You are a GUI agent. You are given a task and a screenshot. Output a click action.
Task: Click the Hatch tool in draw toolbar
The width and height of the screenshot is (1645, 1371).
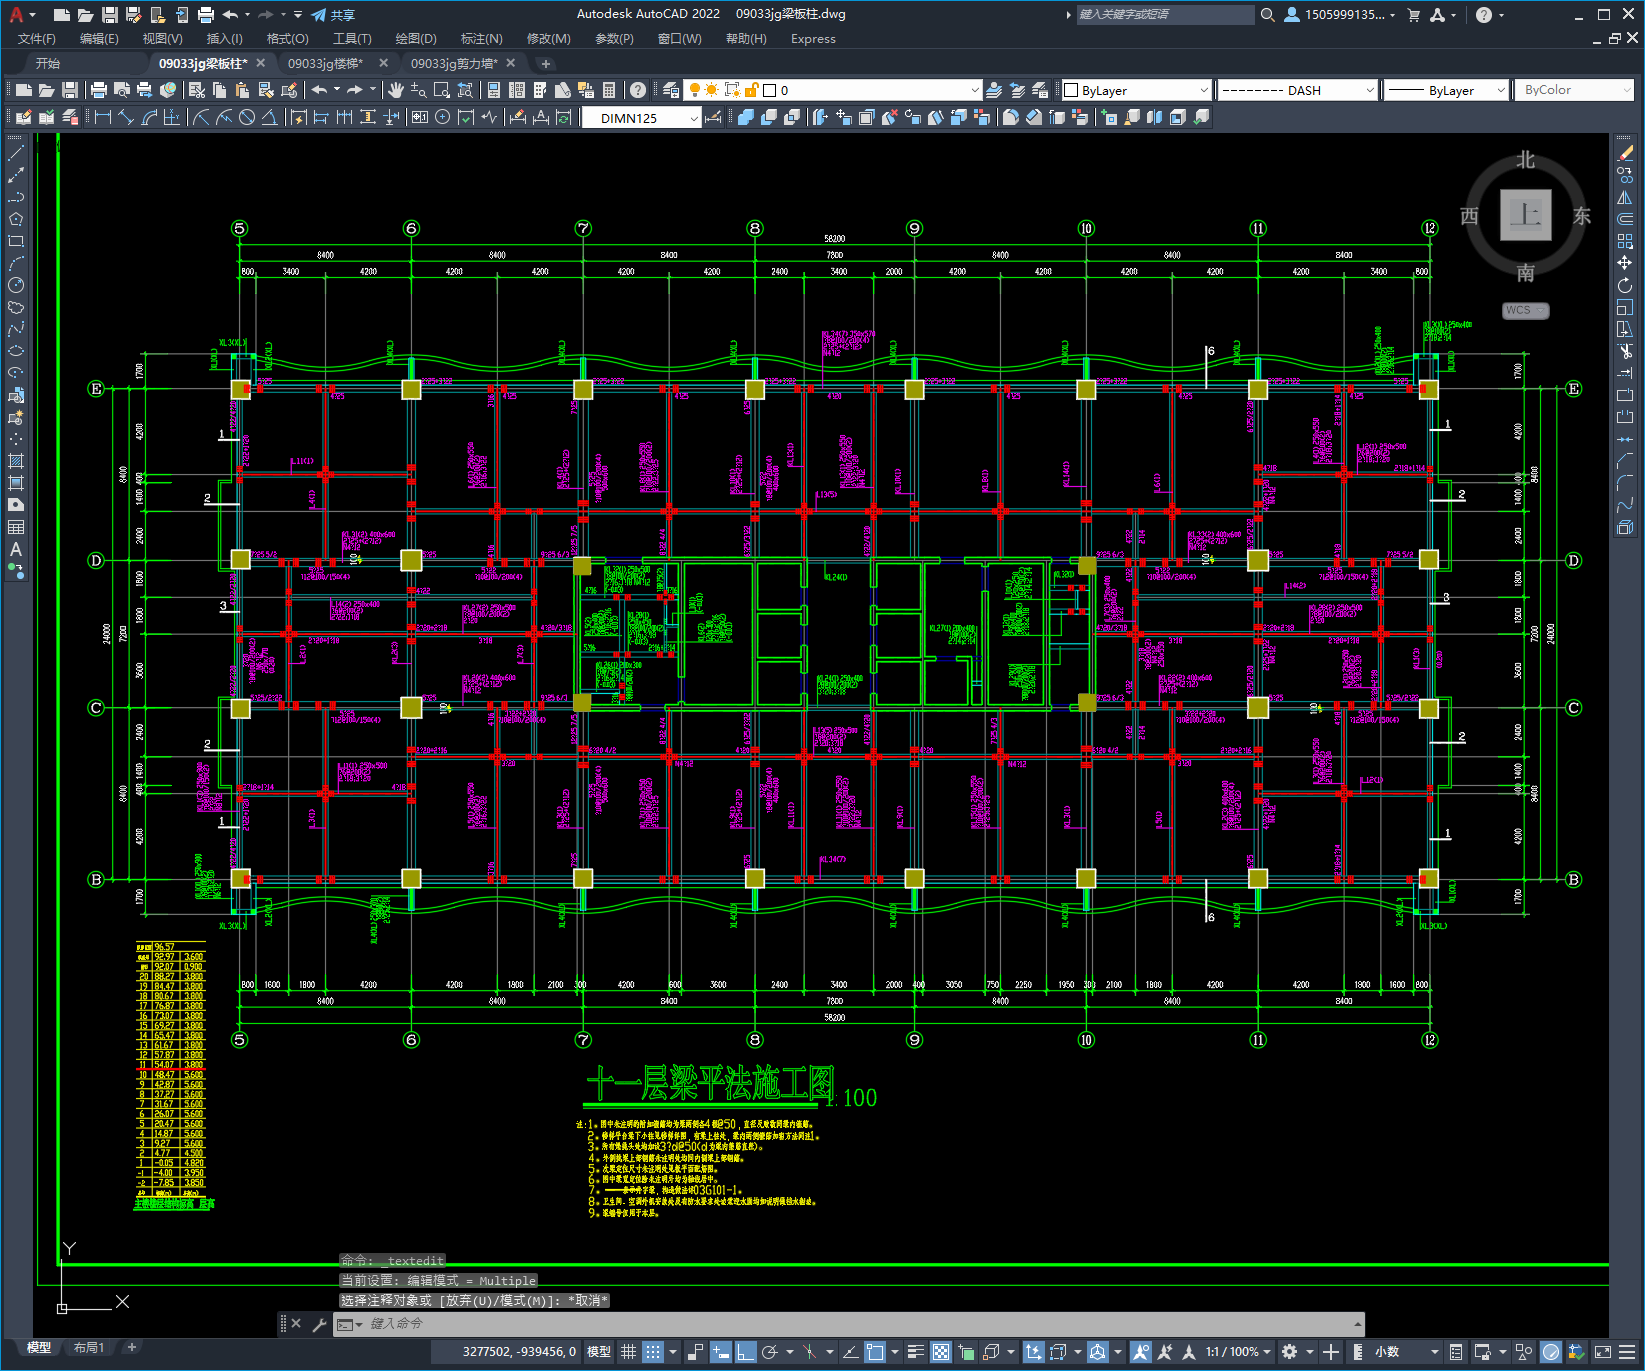16,461
